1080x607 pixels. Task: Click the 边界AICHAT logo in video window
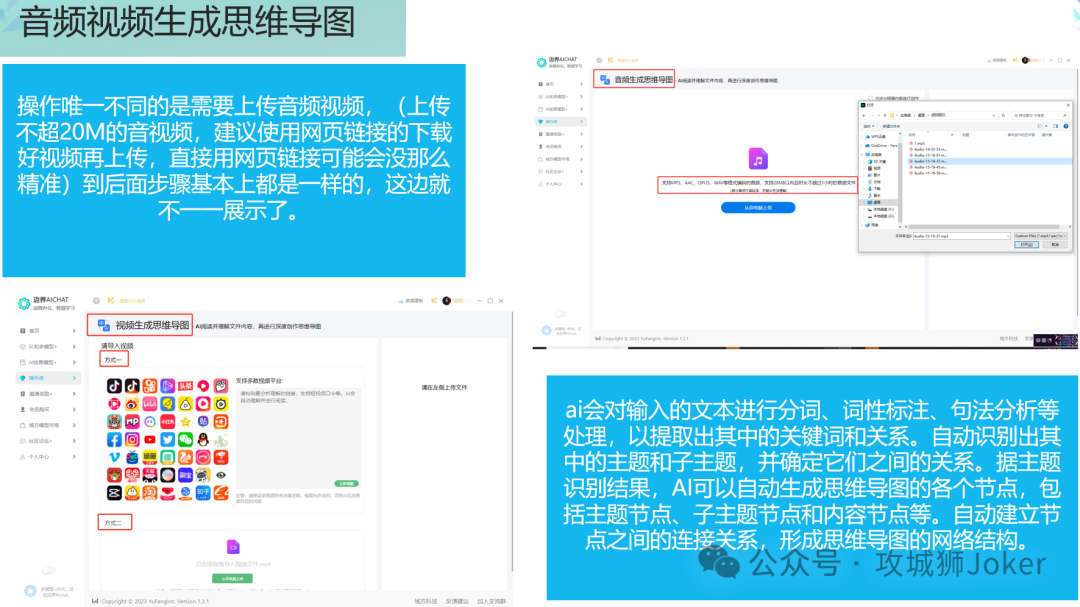point(24,303)
